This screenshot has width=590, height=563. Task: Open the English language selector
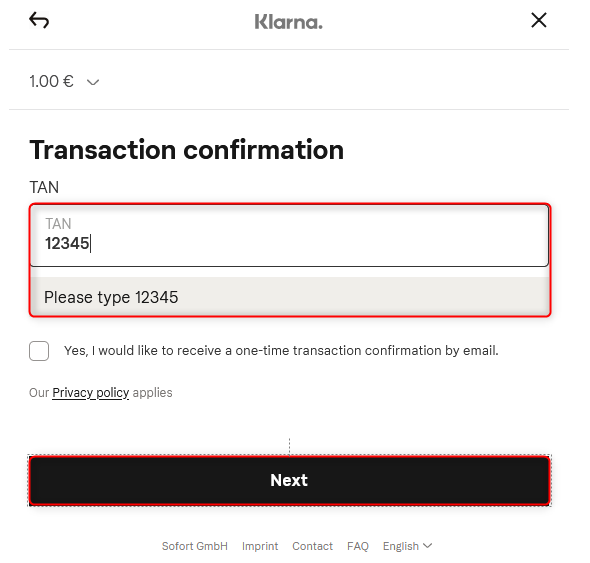(408, 546)
